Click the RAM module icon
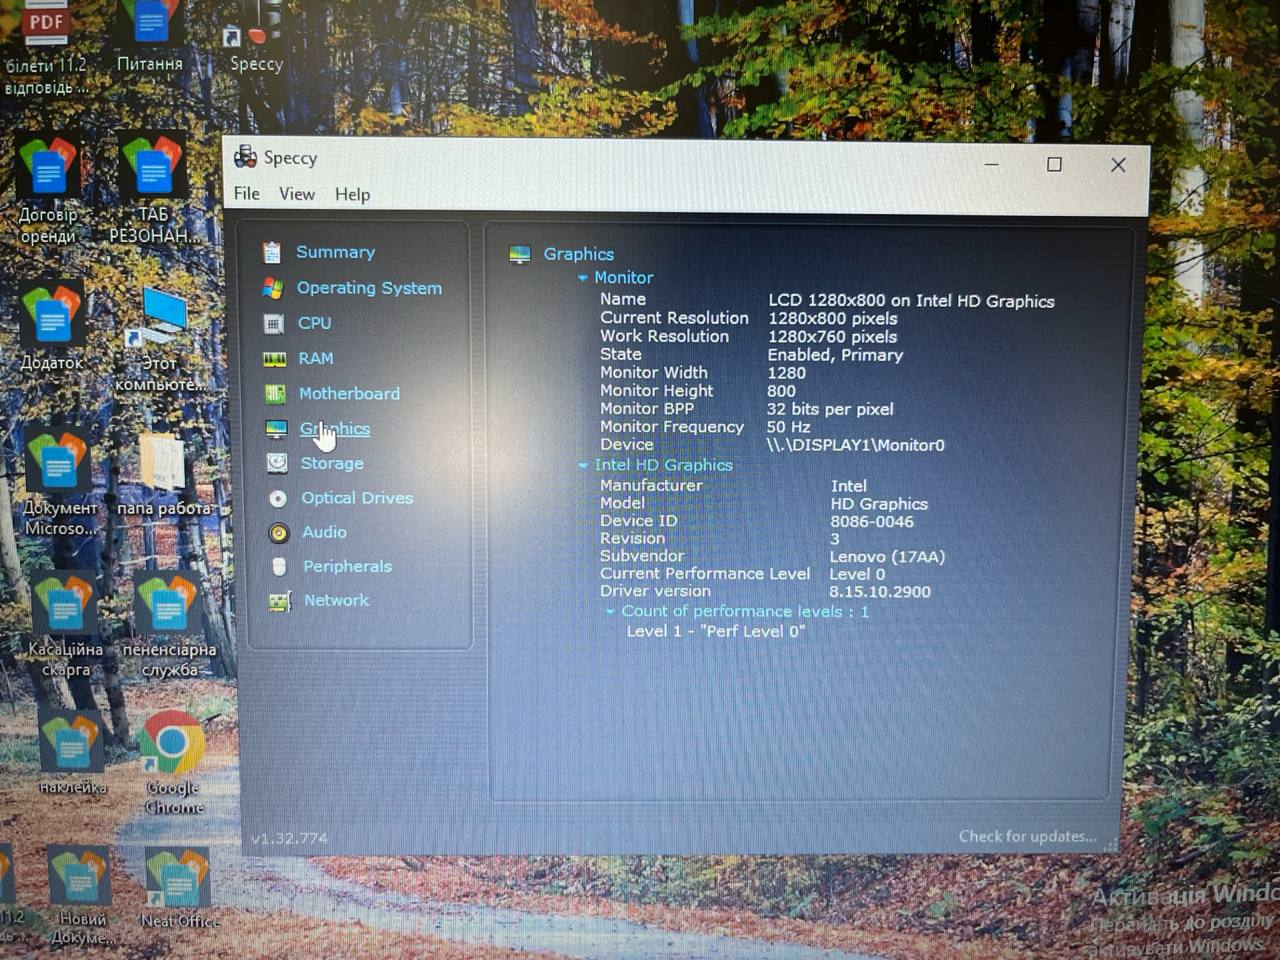The width and height of the screenshot is (1280, 960). 274,359
